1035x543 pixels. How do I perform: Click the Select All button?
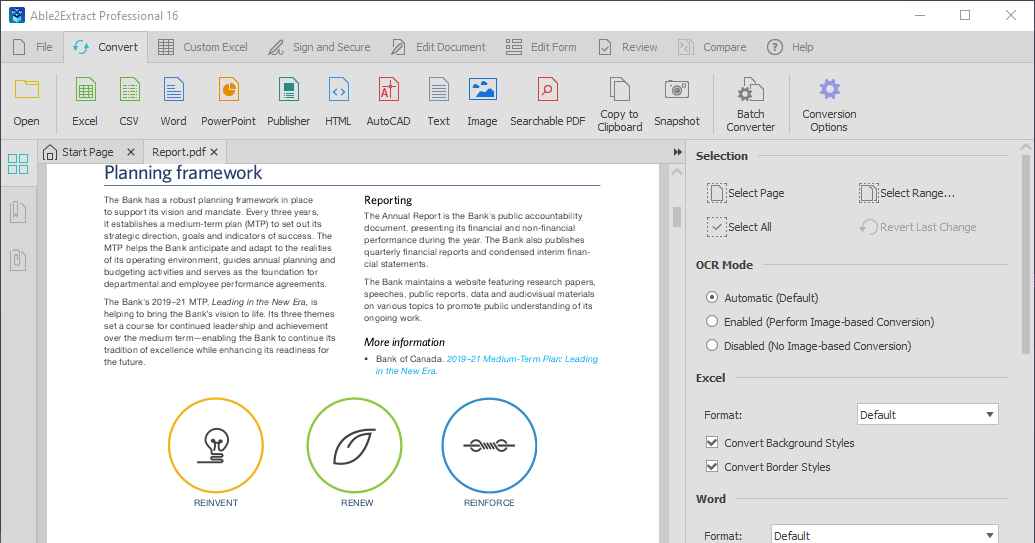point(739,227)
